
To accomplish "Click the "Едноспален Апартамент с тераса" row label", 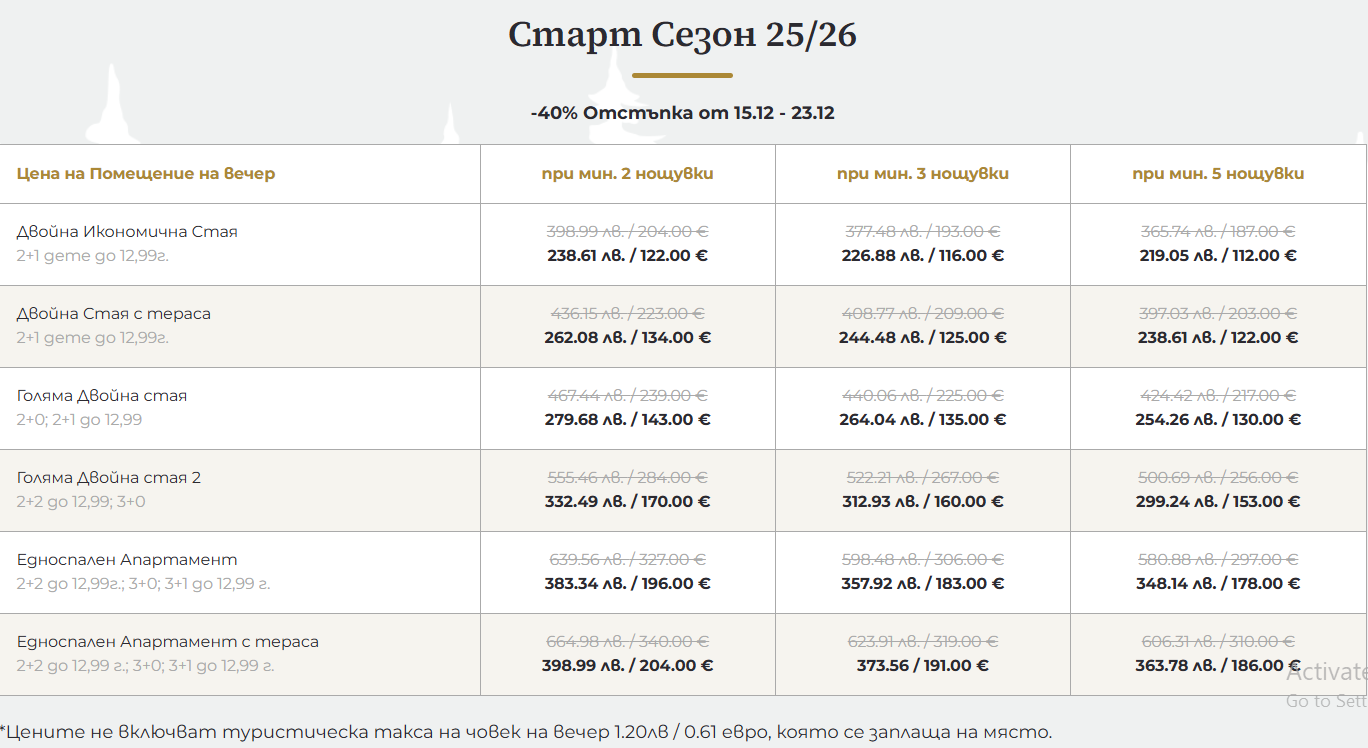I will (168, 642).
